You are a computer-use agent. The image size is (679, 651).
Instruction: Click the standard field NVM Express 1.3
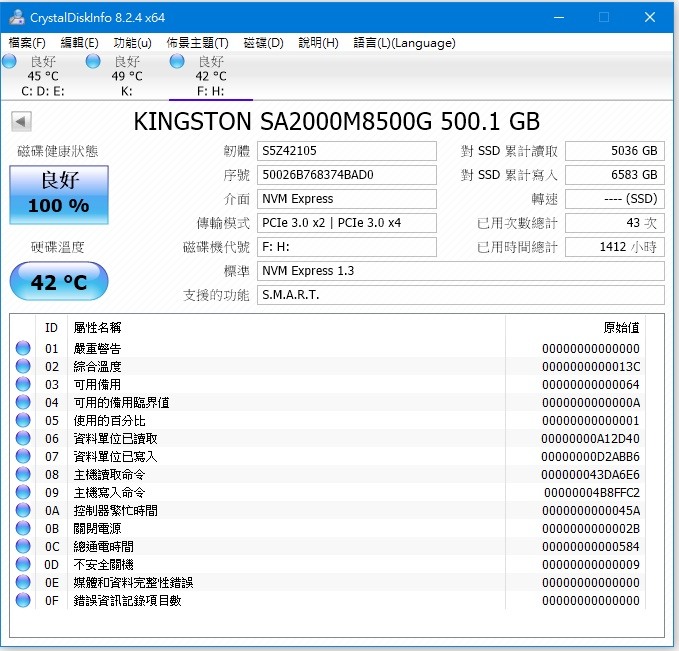[461, 271]
